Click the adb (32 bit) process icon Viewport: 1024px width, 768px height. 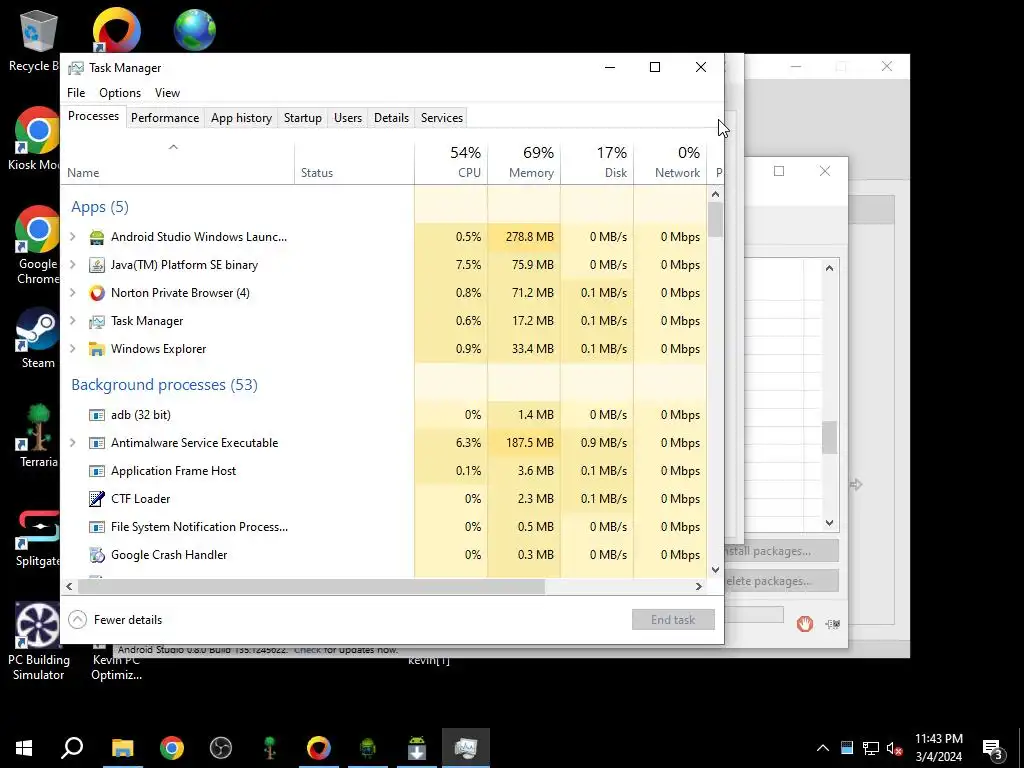tap(97, 415)
